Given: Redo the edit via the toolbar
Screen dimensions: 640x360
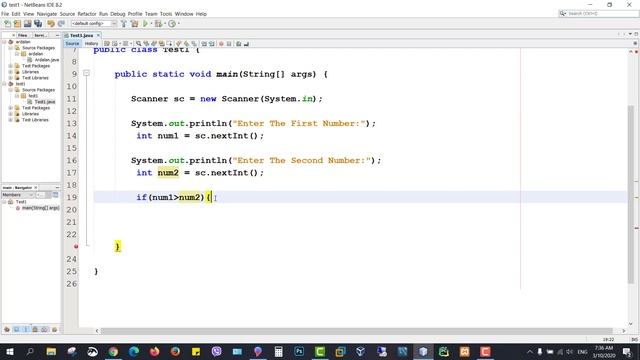Looking at the screenshot, I should (x=61, y=24).
